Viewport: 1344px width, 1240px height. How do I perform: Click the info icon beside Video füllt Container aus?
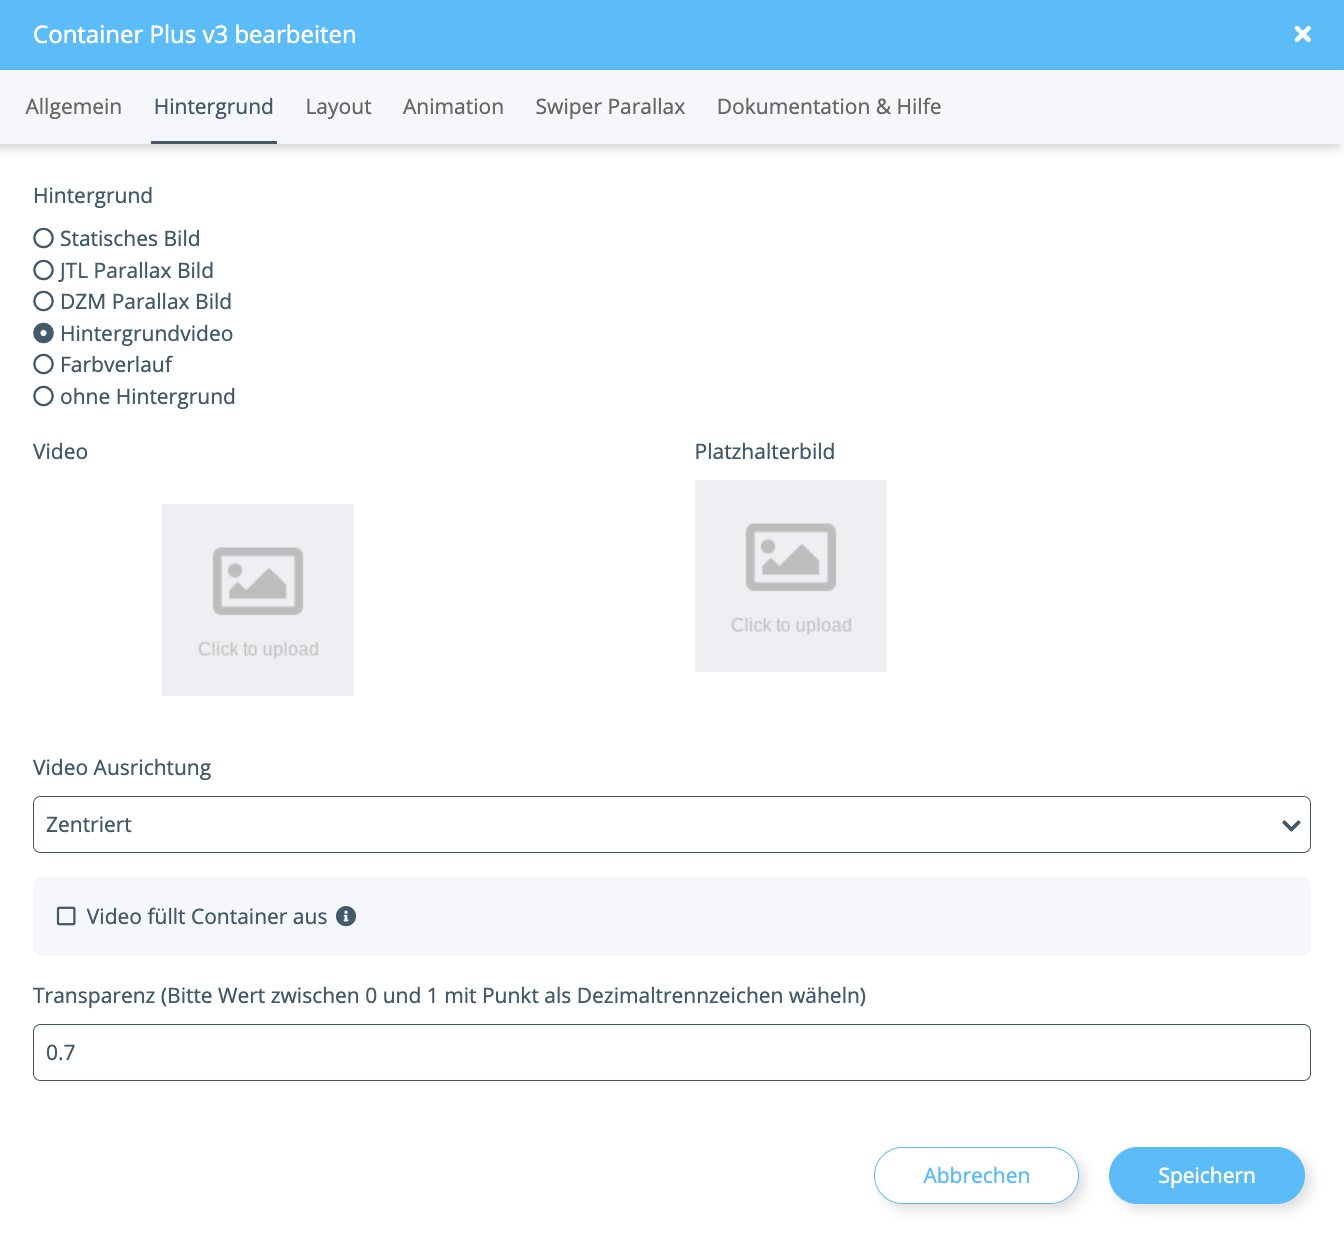point(346,916)
